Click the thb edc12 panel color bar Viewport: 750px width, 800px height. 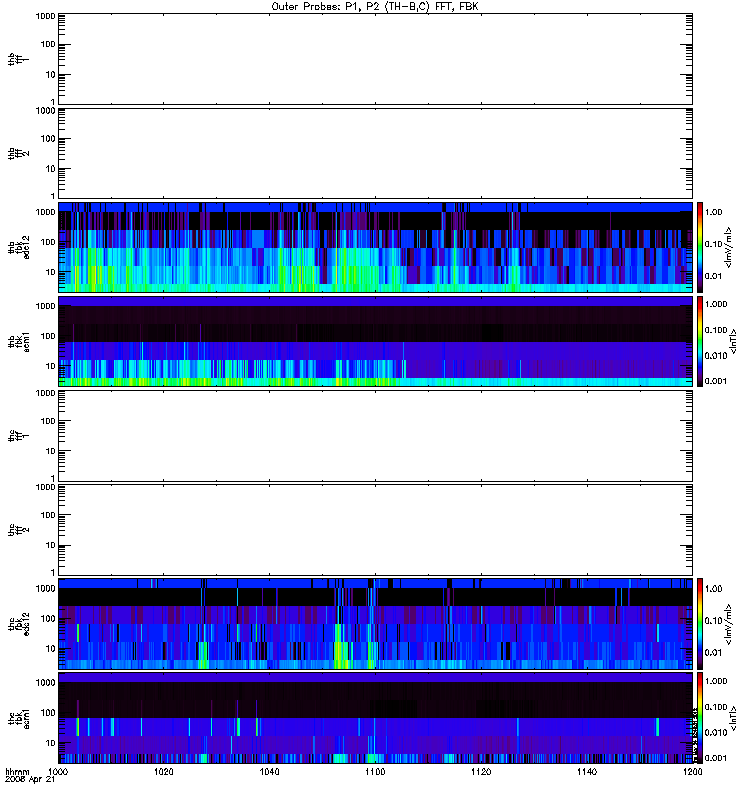pyautogui.click(x=700, y=247)
